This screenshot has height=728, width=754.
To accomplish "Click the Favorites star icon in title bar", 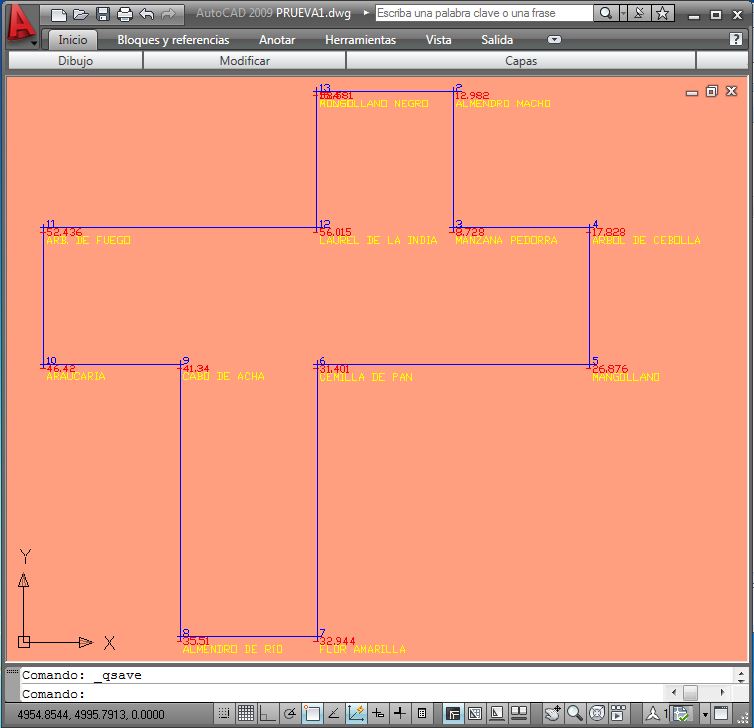I will coord(663,14).
